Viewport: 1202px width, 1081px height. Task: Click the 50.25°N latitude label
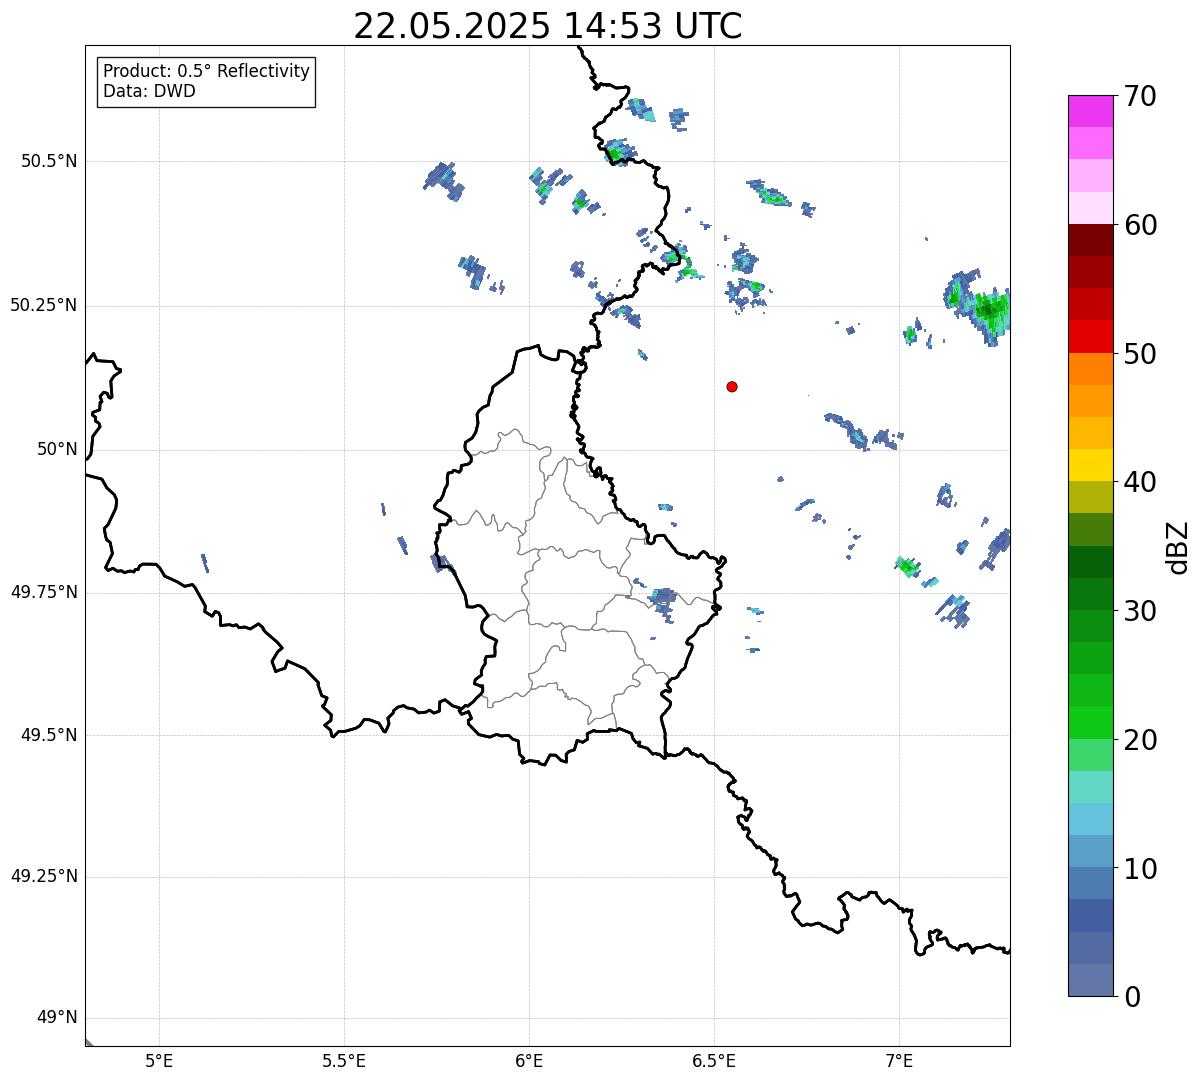coord(44,305)
